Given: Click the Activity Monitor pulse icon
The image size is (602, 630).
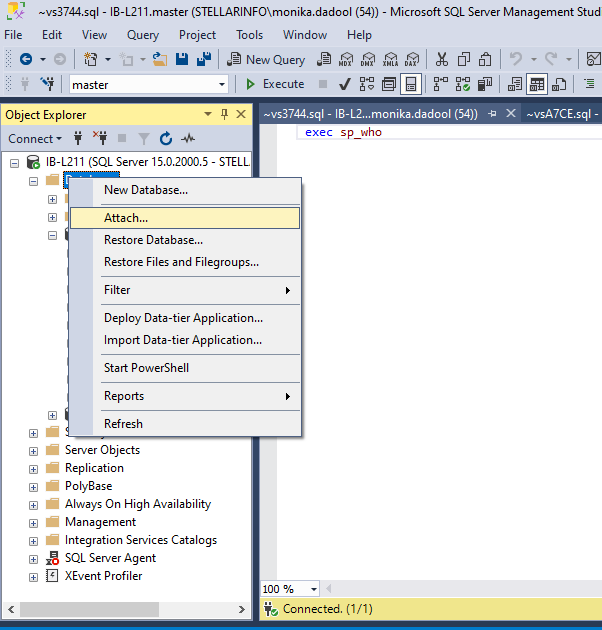Looking at the screenshot, I should pyautogui.click(x=188, y=138).
